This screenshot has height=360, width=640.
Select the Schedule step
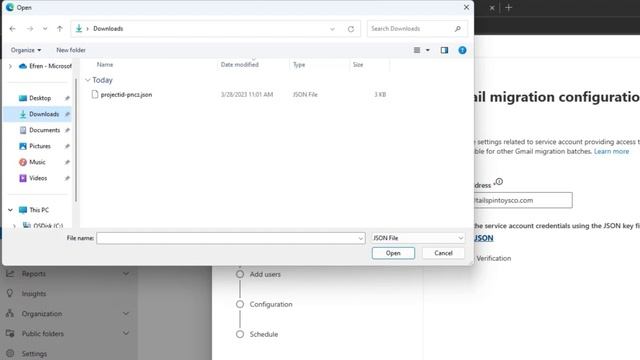tap(264, 334)
